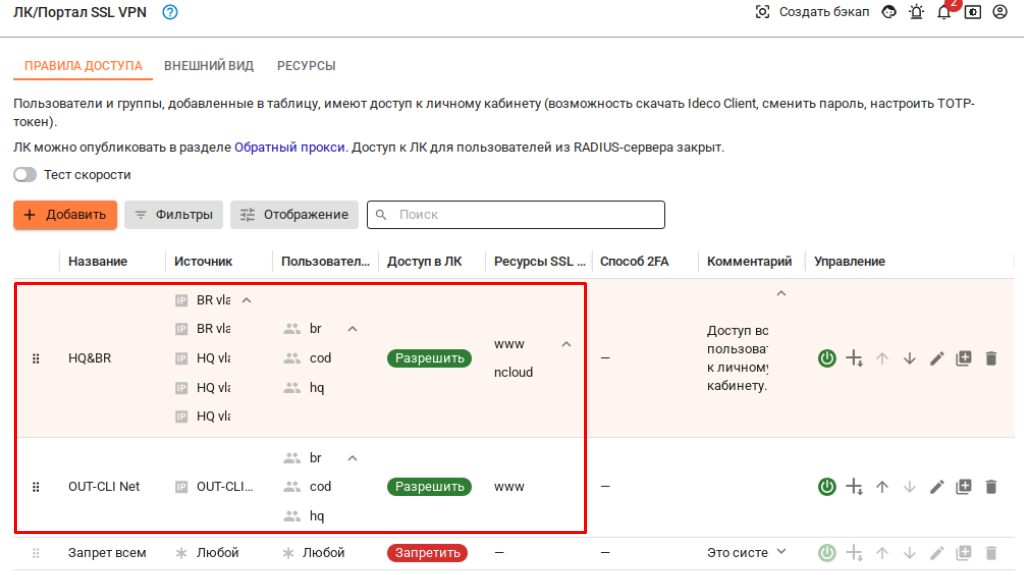
Task: Switch to the Внешний вид tab
Action: tap(209, 66)
